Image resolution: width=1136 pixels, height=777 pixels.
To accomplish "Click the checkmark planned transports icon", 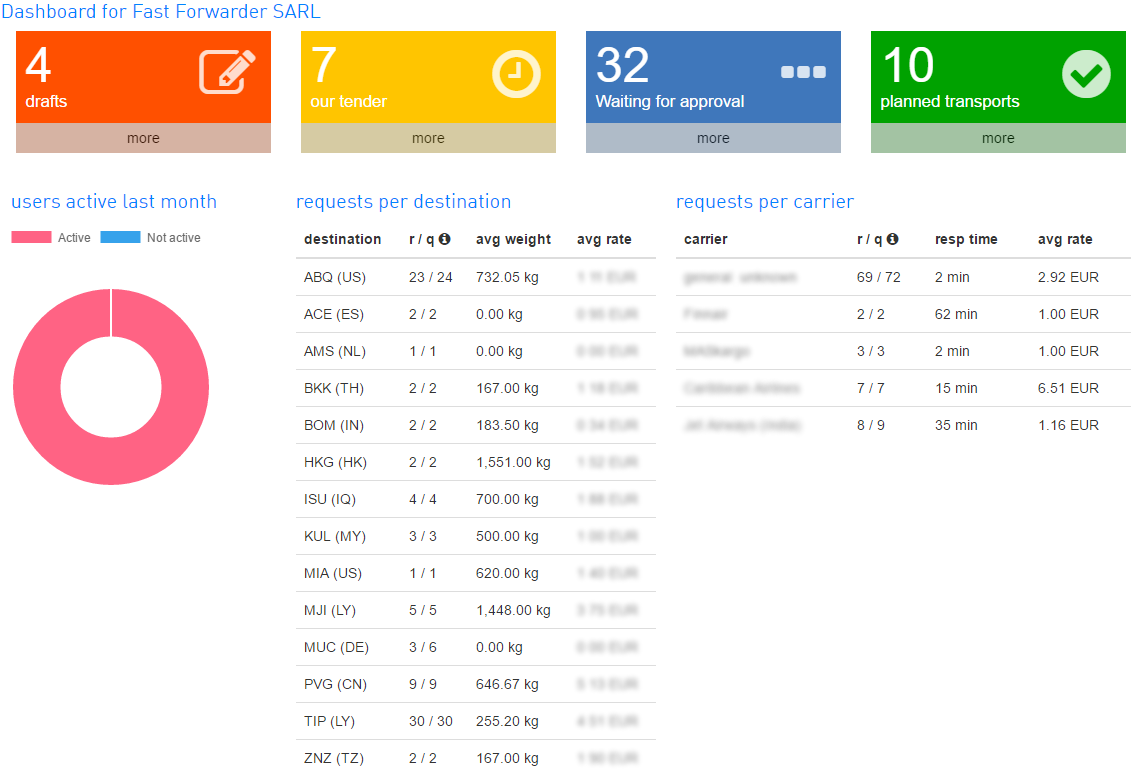I will [x=1086, y=74].
